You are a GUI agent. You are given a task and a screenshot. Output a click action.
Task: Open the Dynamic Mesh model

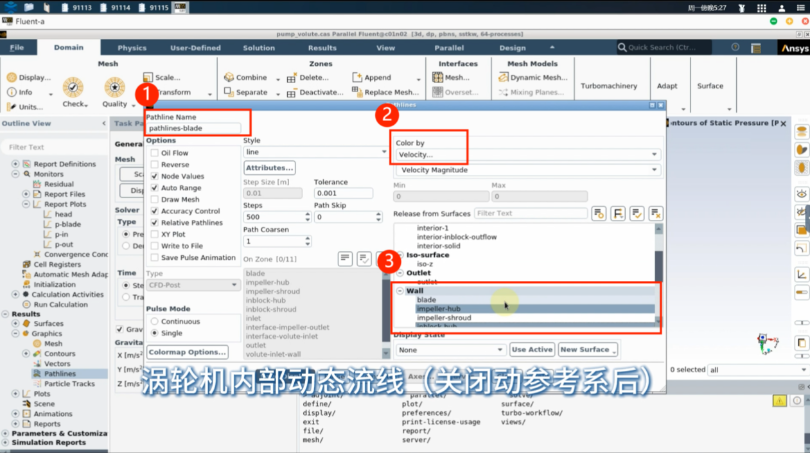click(x=533, y=77)
